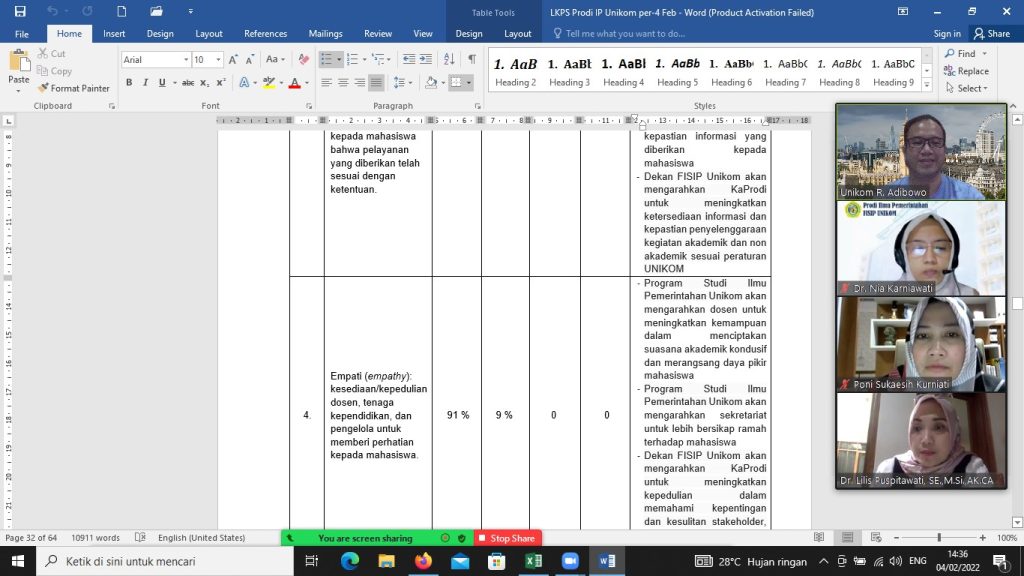Toggle underline formatting
Viewport: 1024px width, 576px height.
161,82
